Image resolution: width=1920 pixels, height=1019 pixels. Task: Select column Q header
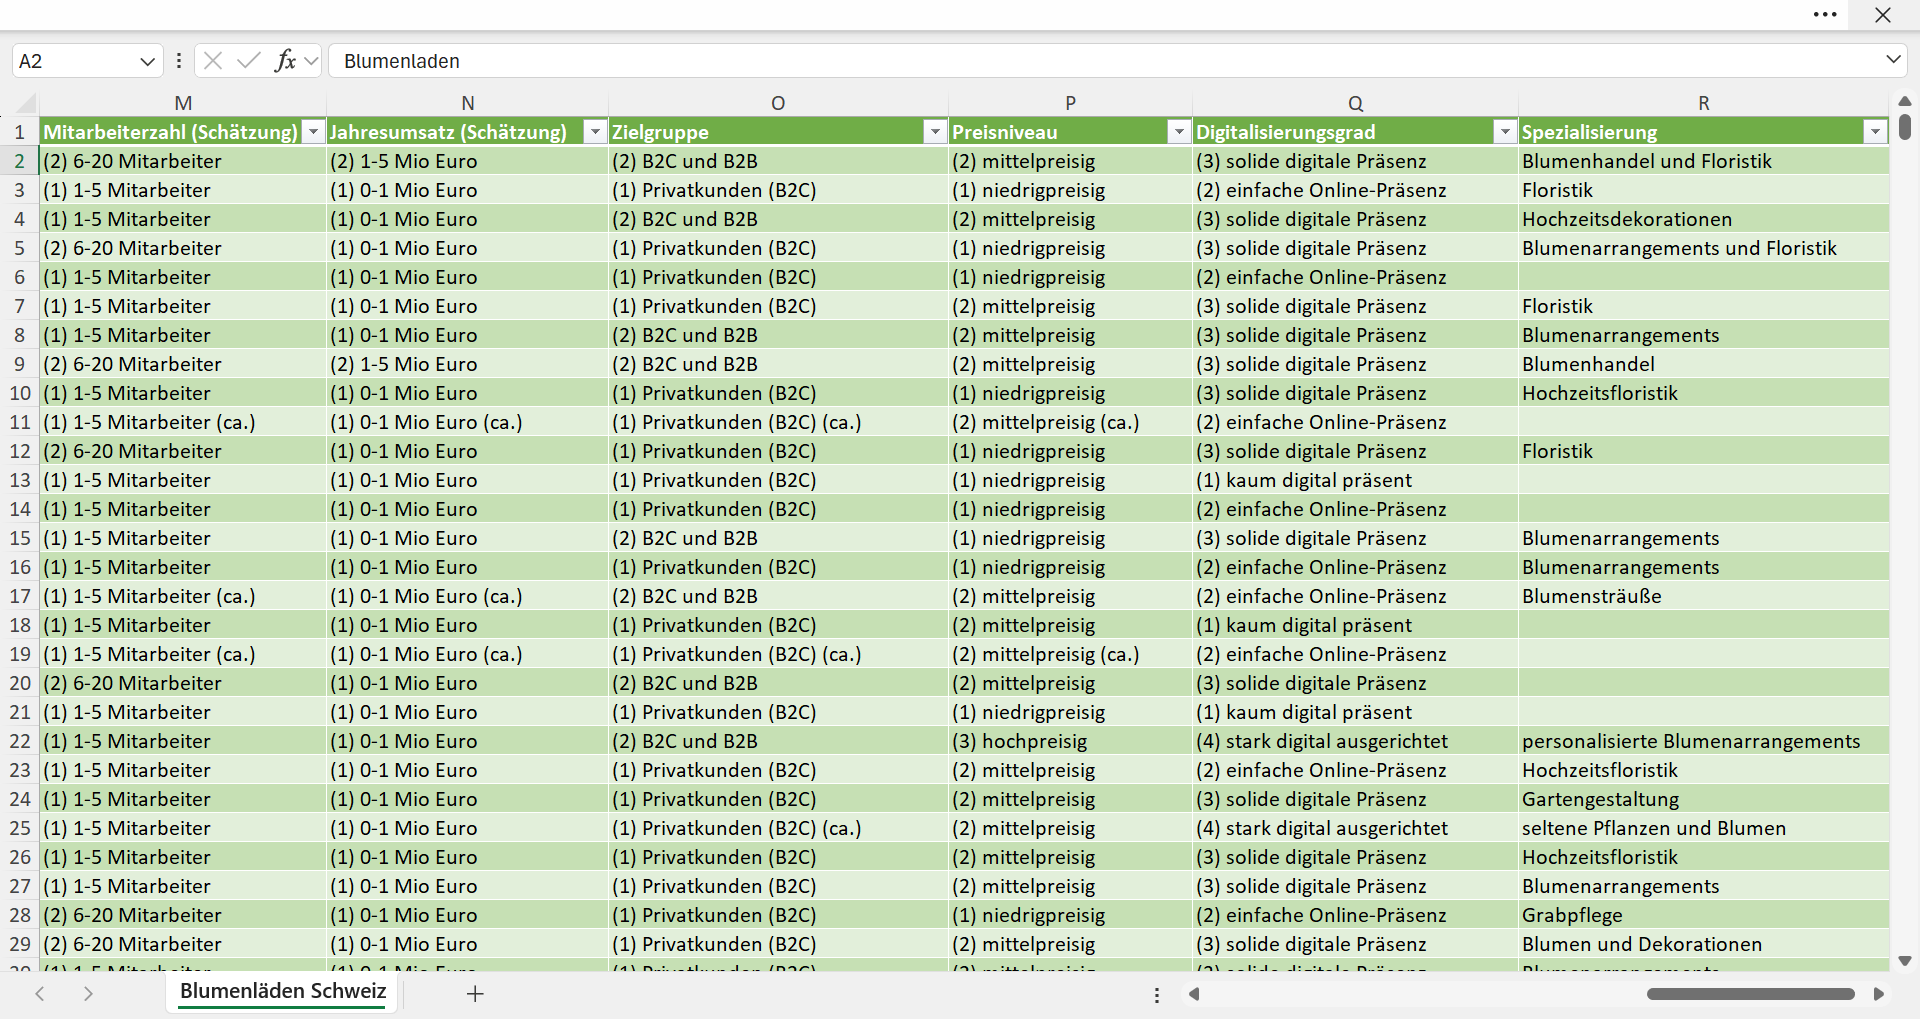pos(1355,103)
